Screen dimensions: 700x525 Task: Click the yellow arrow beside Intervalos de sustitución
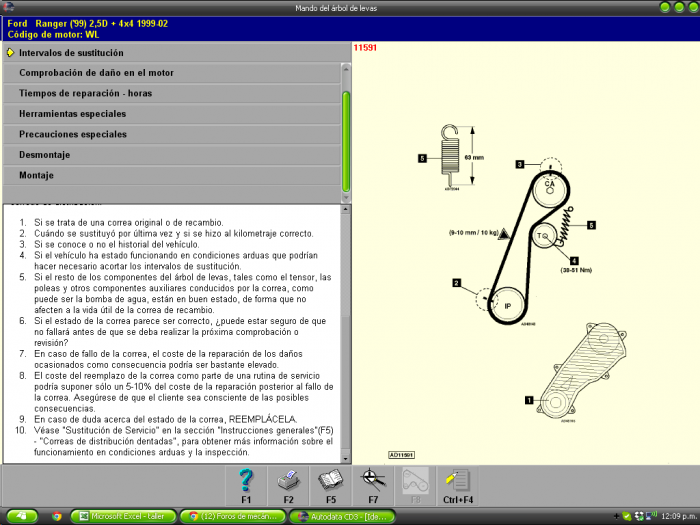click(x=10, y=53)
